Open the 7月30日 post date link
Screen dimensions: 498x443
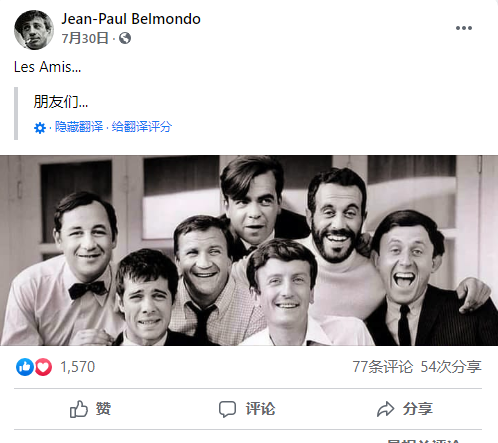(x=85, y=38)
